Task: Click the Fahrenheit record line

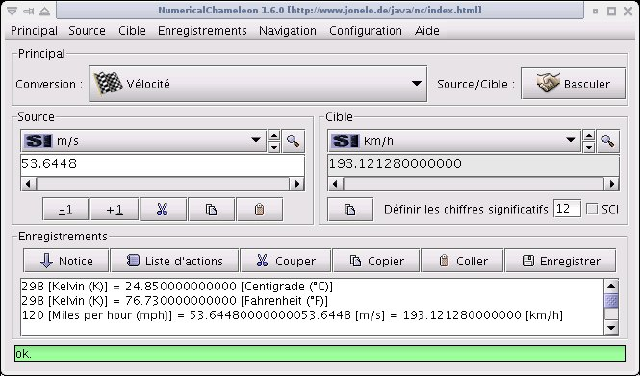Action: pyautogui.click(x=175, y=301)
